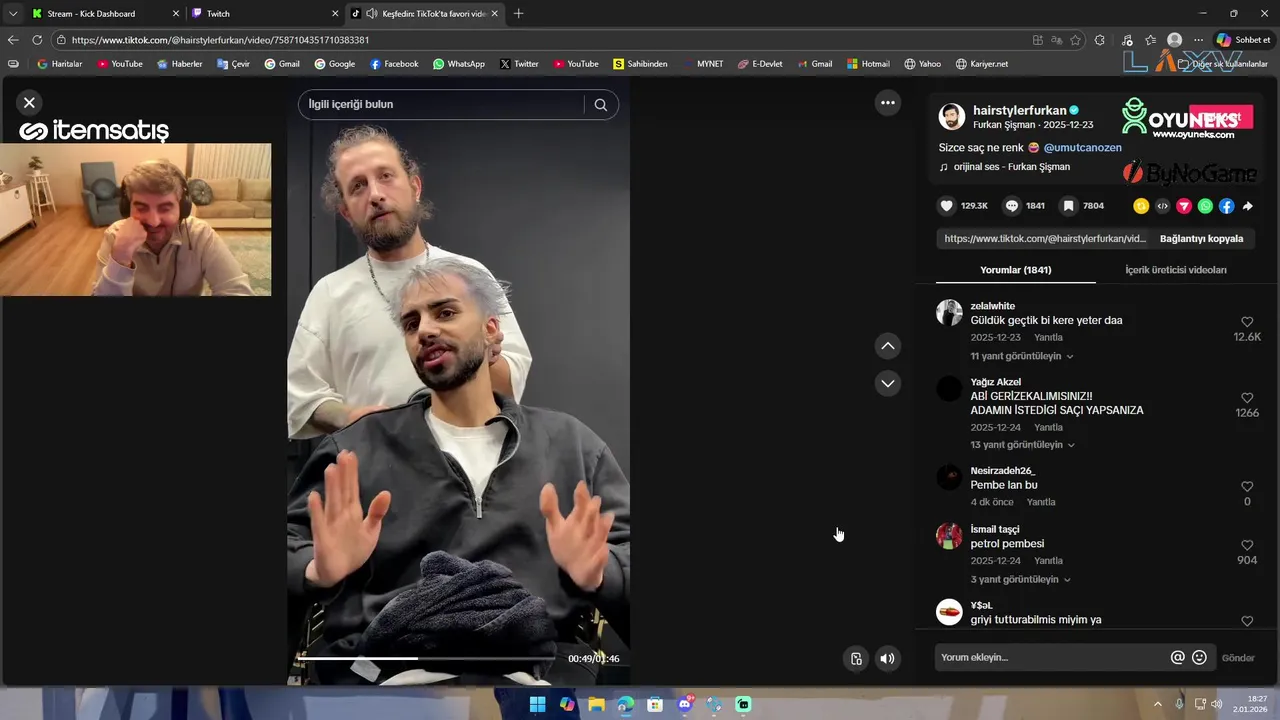
Task: Share the video to WhatsApp
Action: [x=1205, y=206]
